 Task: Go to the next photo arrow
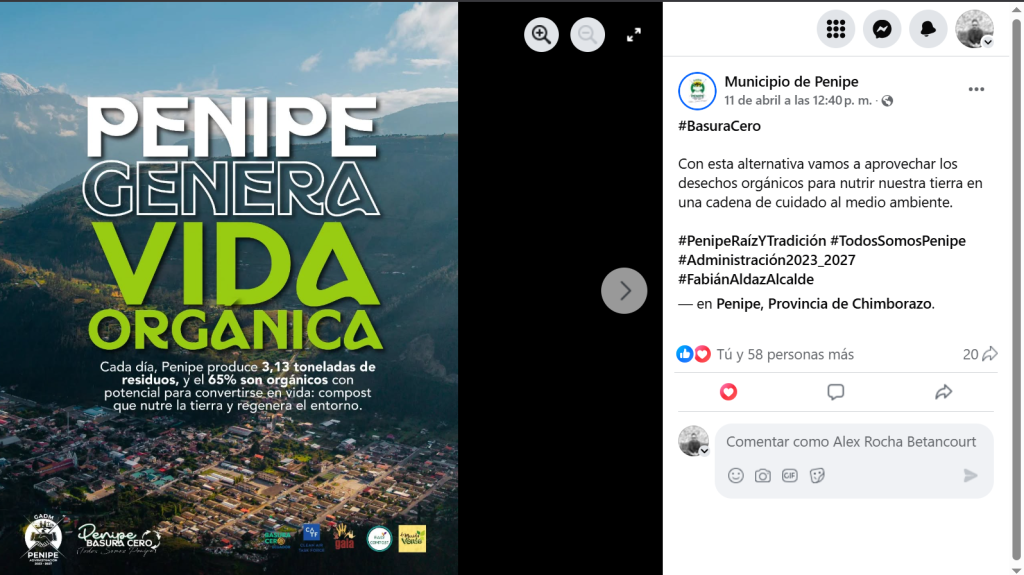click(x=624, y=291)
